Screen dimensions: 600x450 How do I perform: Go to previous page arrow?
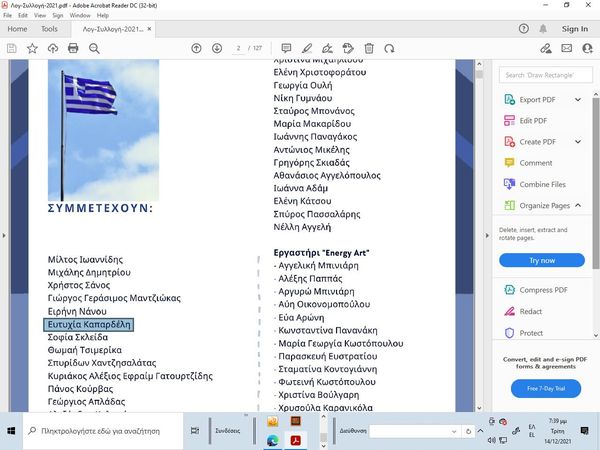(x=196, y=48)
